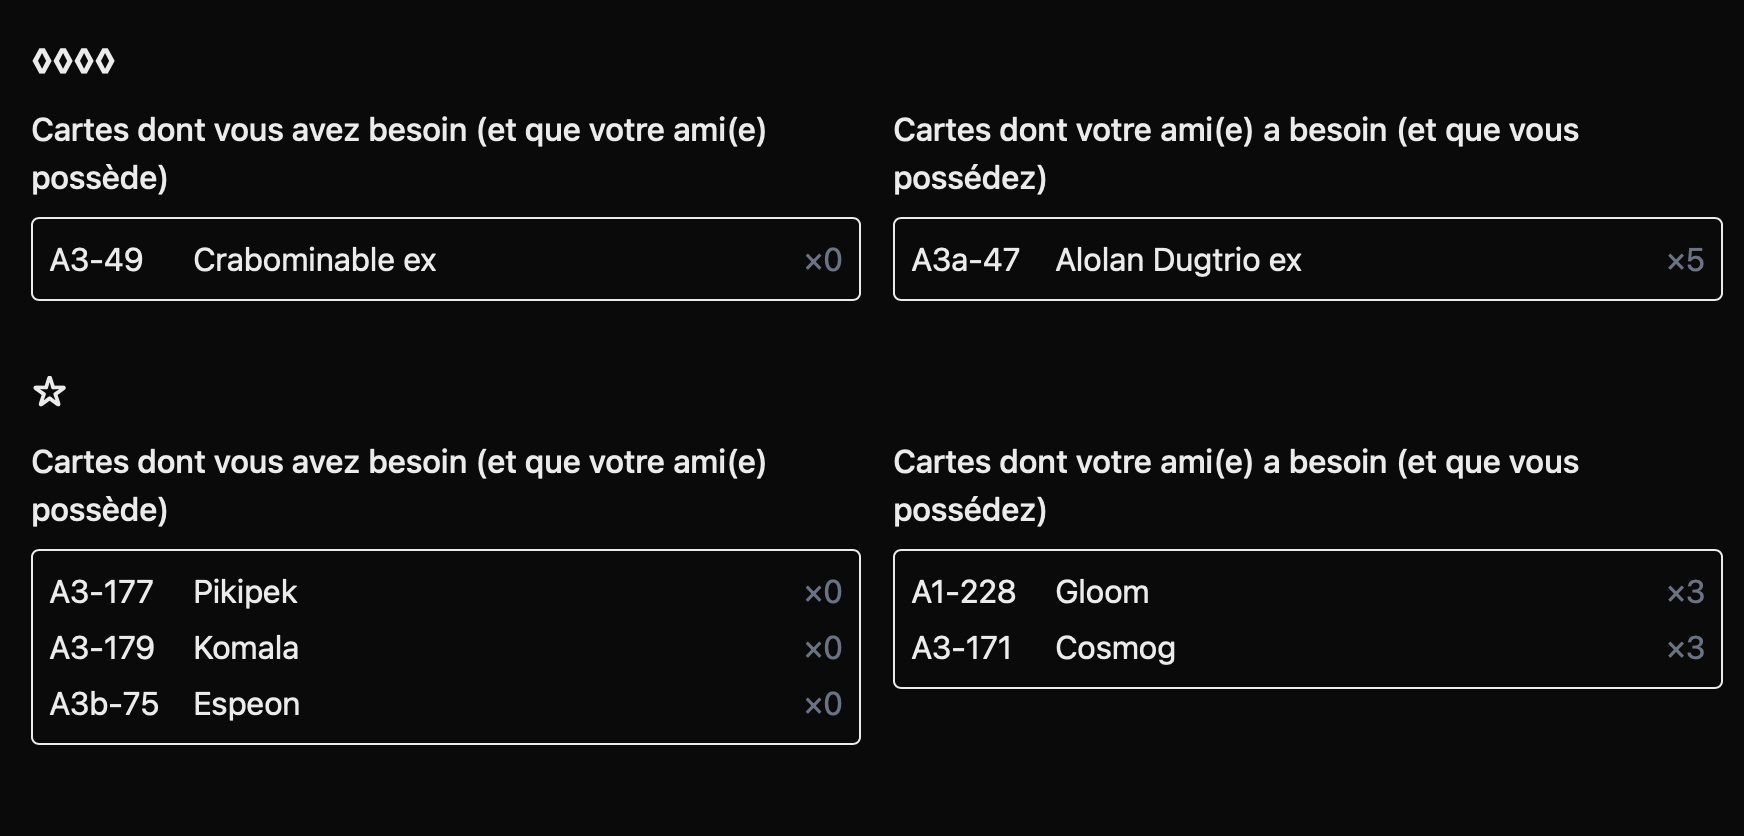Click card number A3-49
Image resolution: width=1744 pixels, height=836 pixels.
tap(97, 260)
